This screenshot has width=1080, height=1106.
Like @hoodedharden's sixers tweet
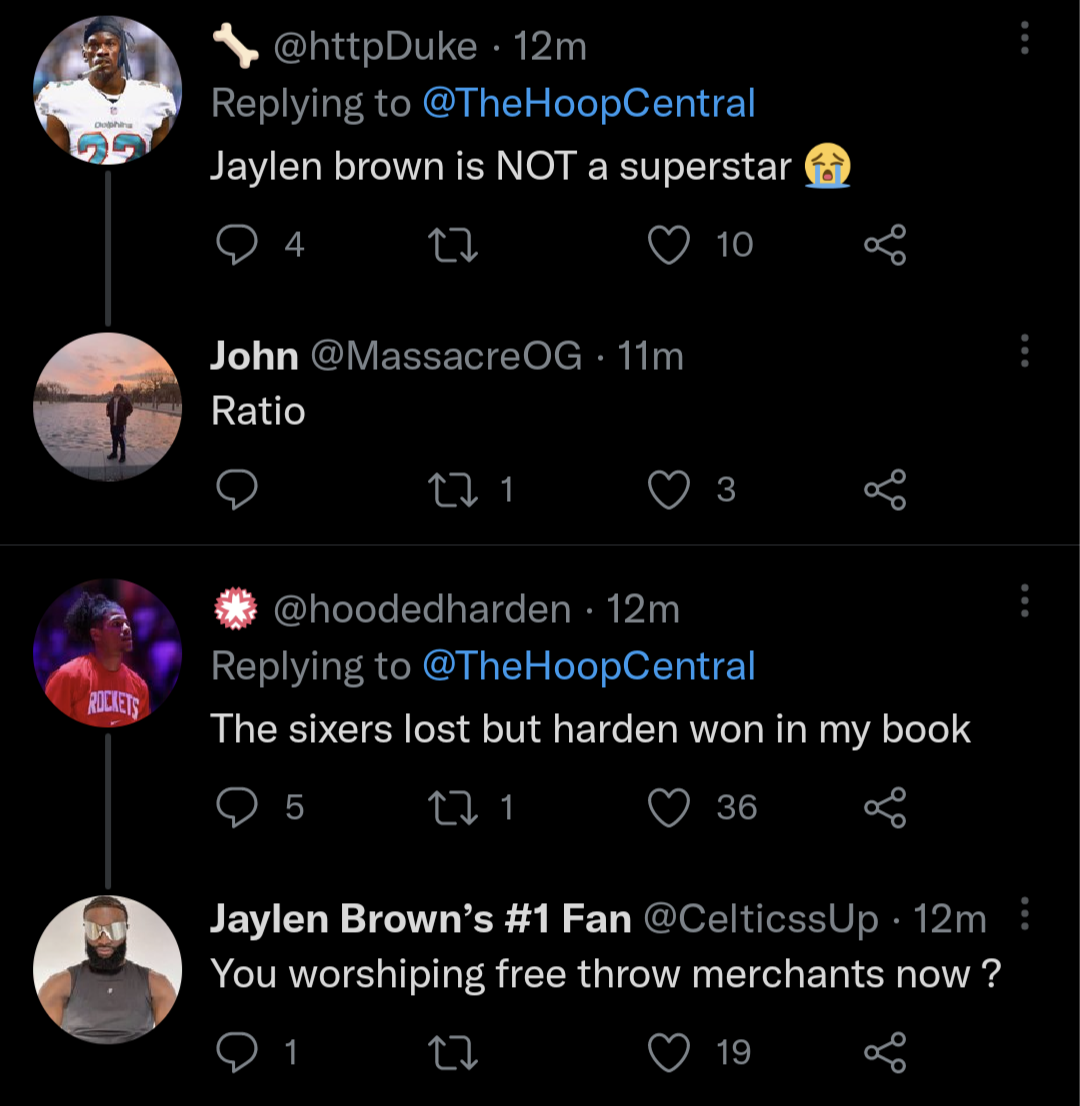pos(670,807)
